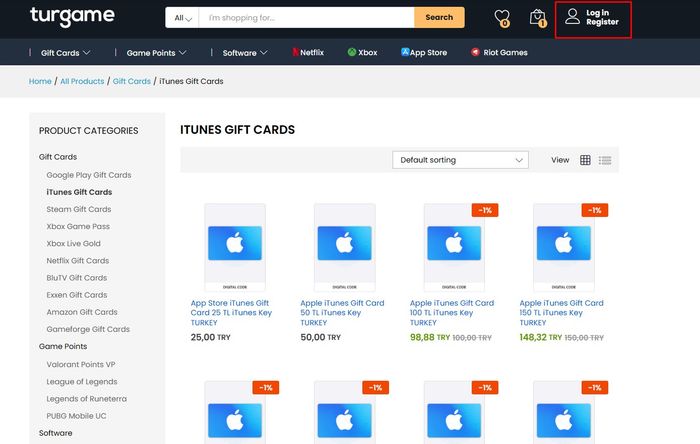Go to Gift Cards breadcrumb

click(x=132, y=81)
